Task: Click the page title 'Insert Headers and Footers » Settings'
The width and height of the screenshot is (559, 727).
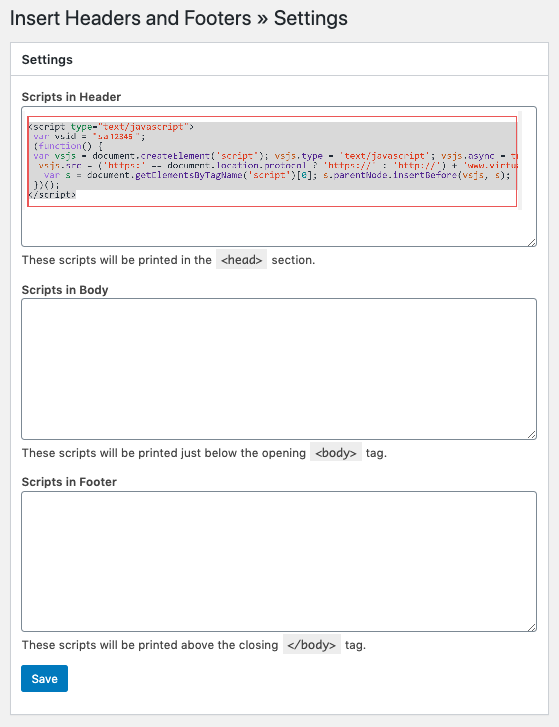Action: coord(179,19)
